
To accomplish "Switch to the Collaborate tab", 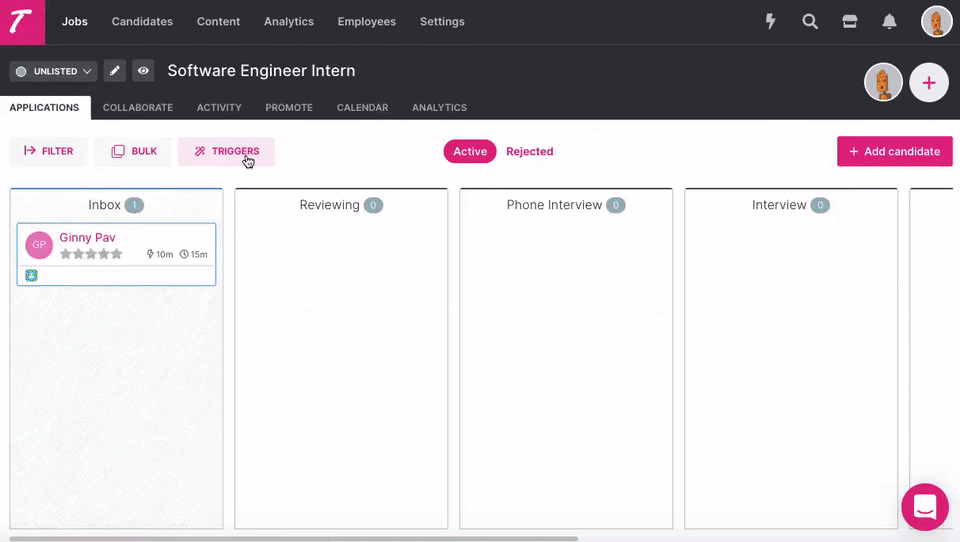I will click(x=138, y=107).
